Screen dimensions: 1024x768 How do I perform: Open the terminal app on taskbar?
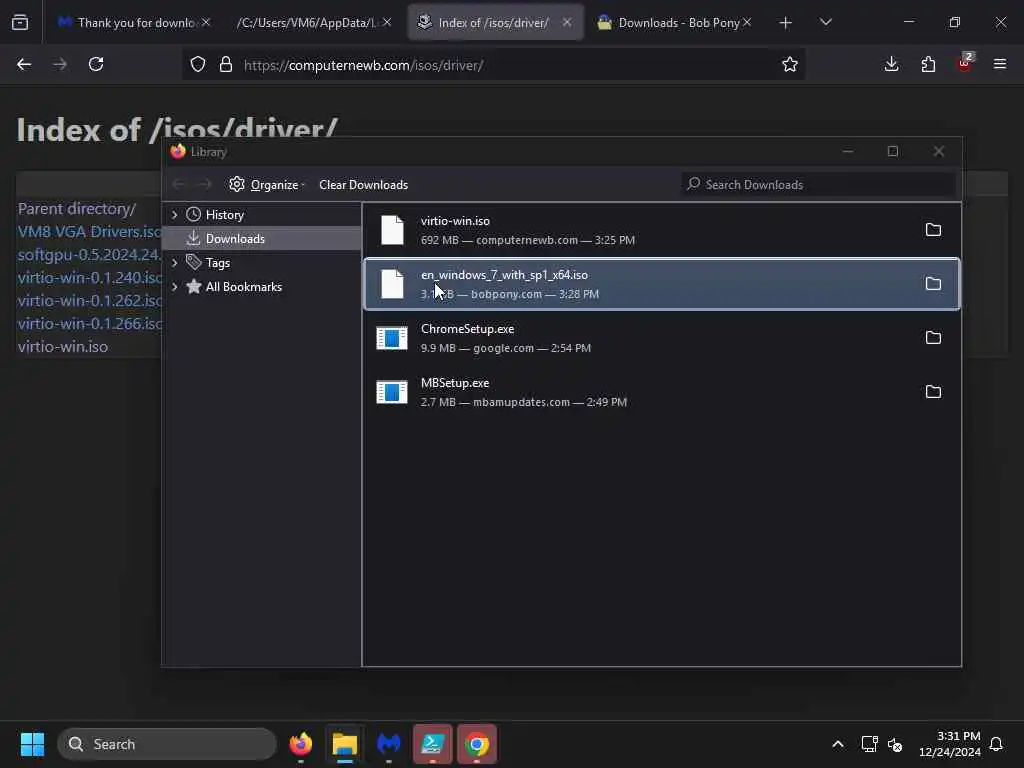[432, 744]
